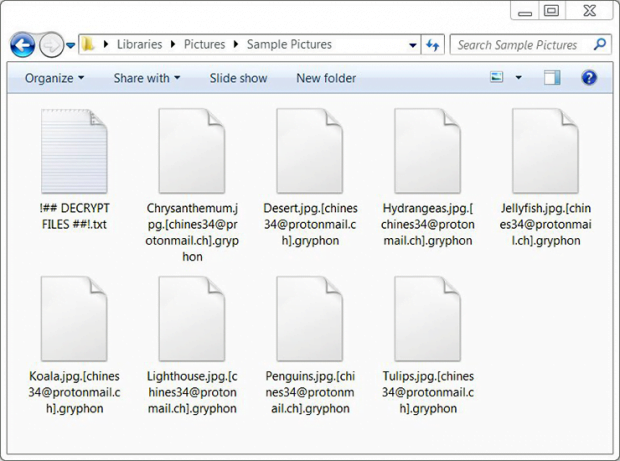
Task: Open the Share with menu
Action: [x=147, y=78]
